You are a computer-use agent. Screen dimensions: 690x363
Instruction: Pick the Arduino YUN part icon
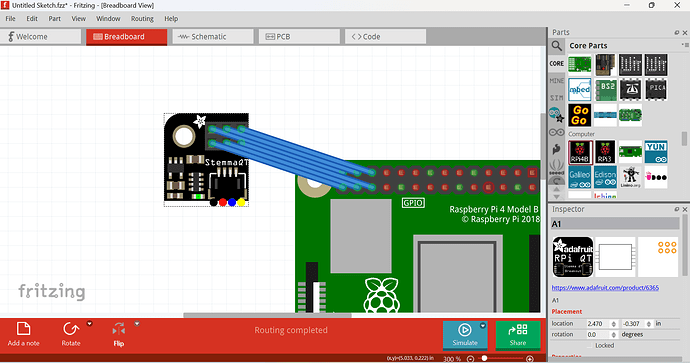tap(656, 152)
